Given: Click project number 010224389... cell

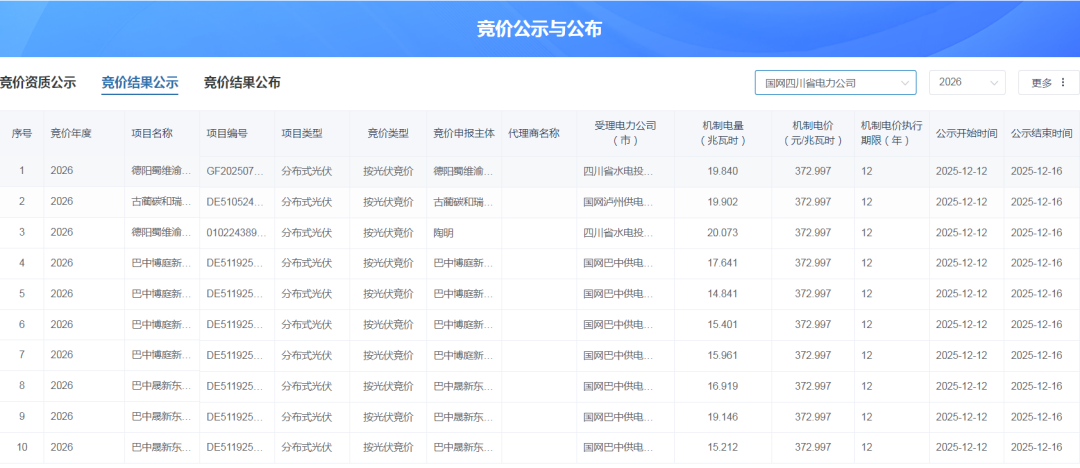Looking at the screenshot, I should point(236,232).
